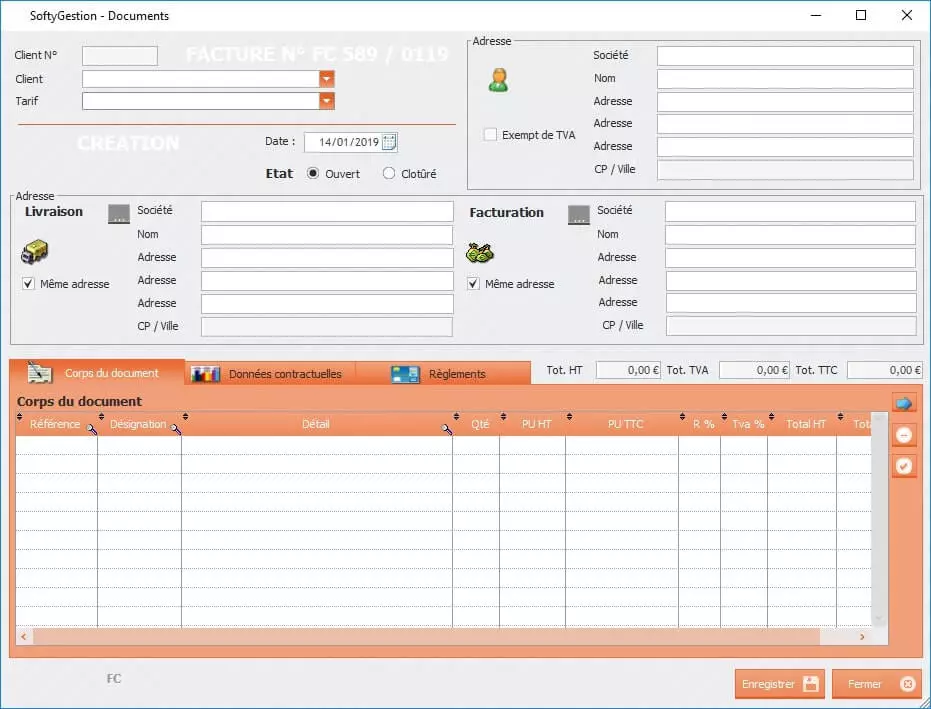931x709 pixels.
Task: Select the Ouvert state radio button
Action: (x=313, y=173)
